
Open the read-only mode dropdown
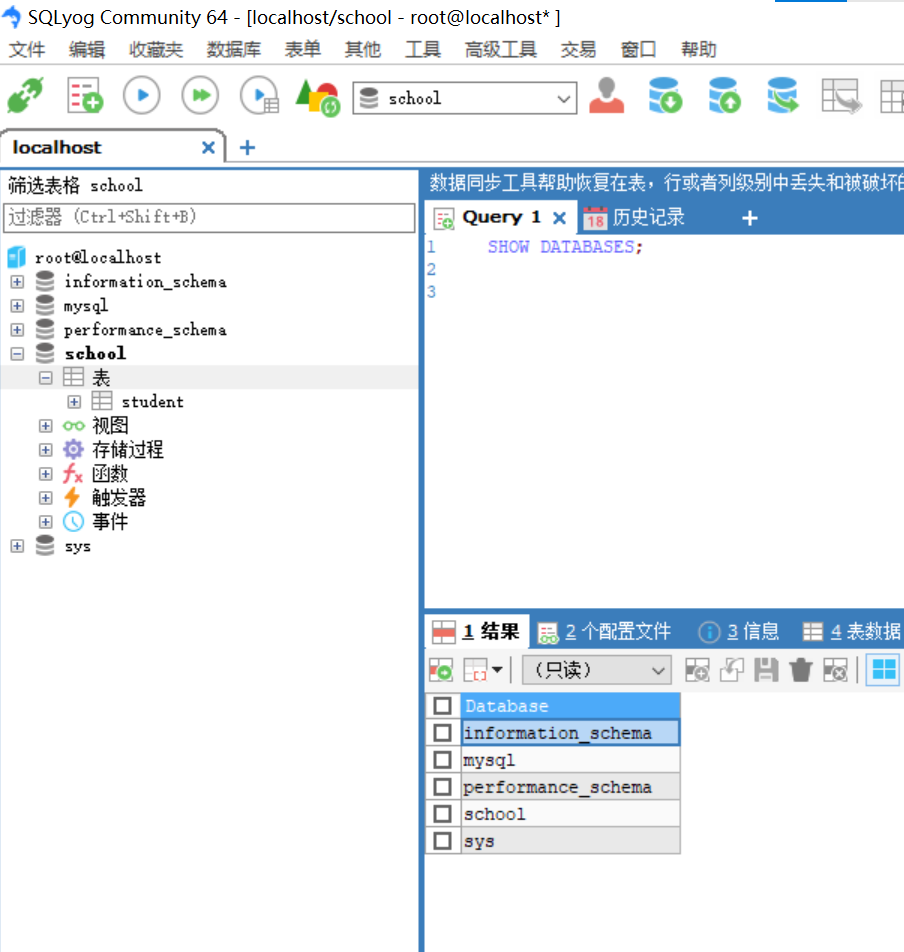597,670
